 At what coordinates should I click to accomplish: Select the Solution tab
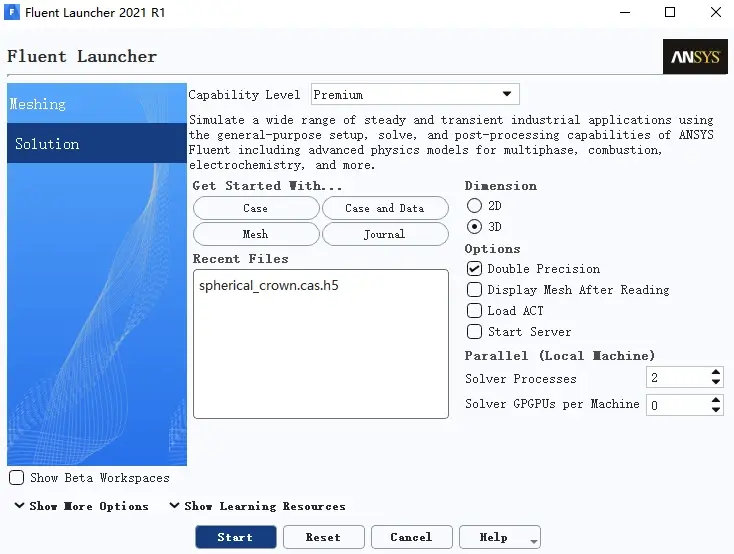97,143
